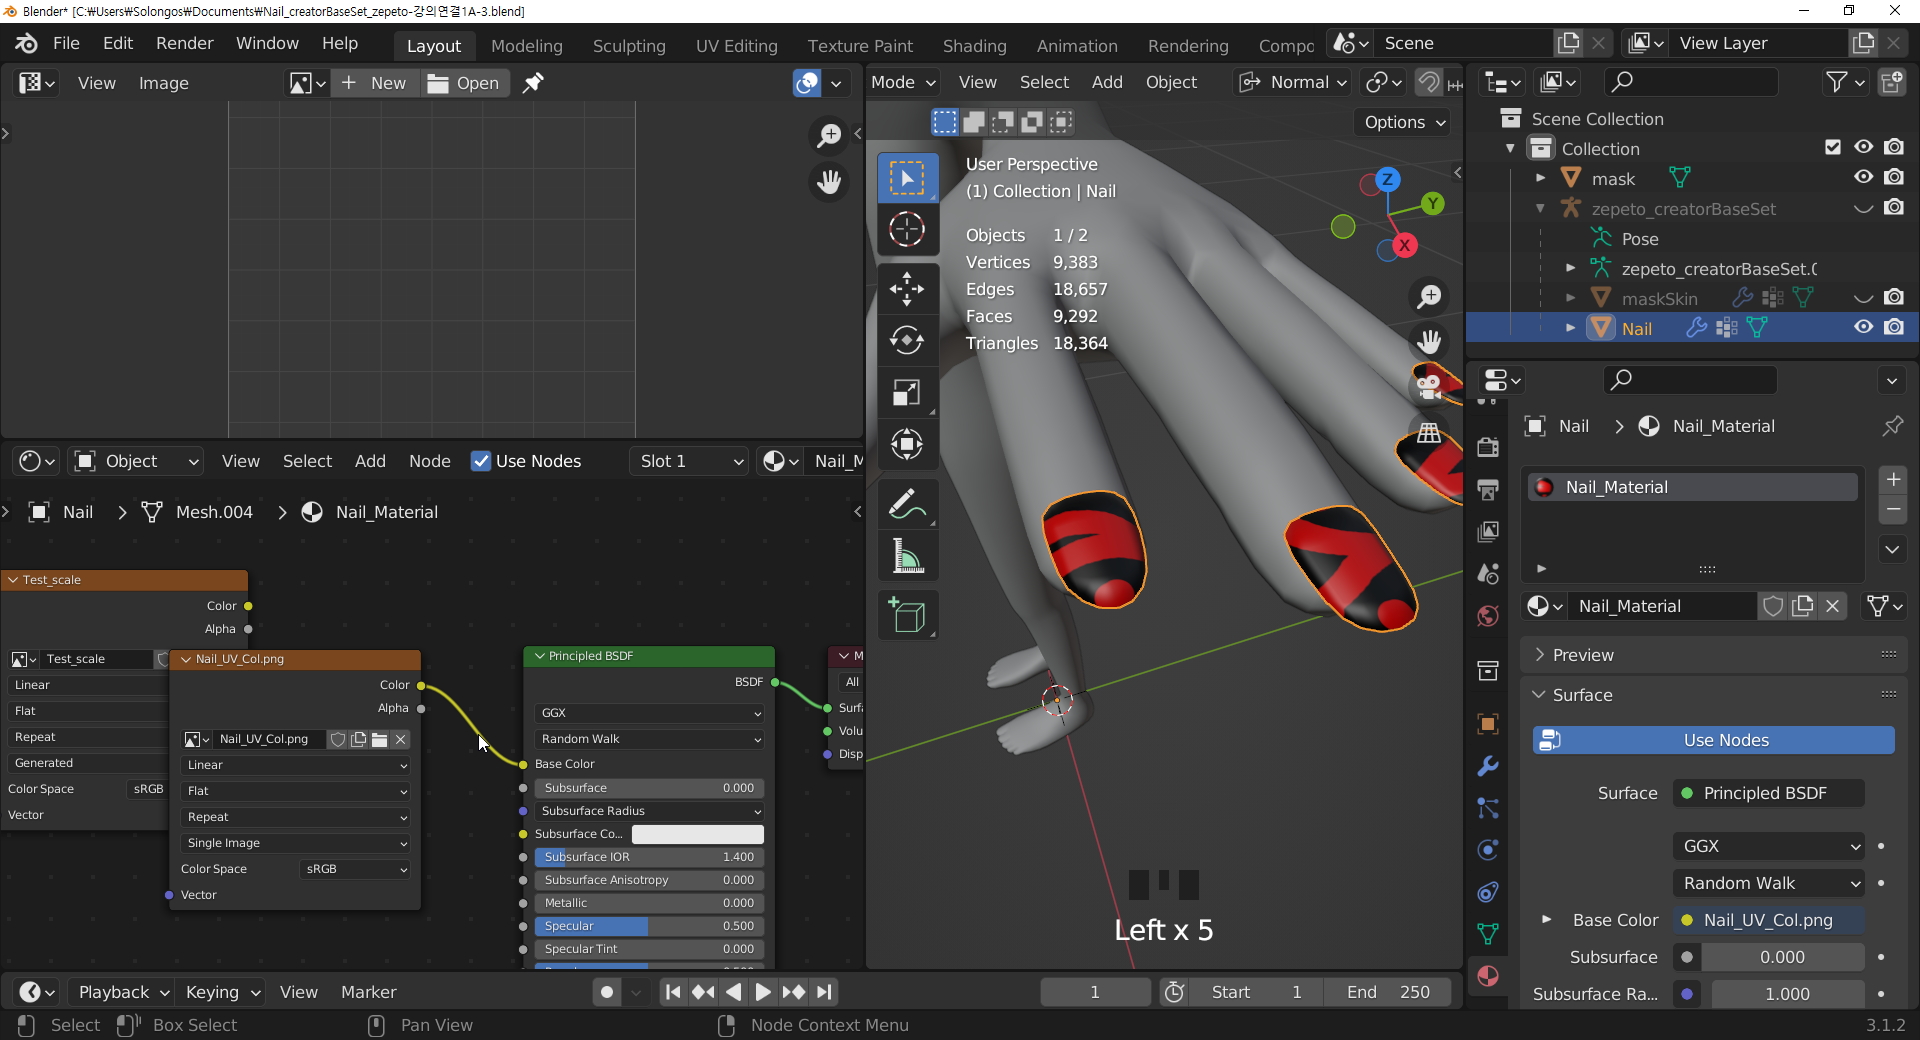Disable Nail object in renders
Viewport: 1920px width, 1040px height.
(x=1894, y=328)
